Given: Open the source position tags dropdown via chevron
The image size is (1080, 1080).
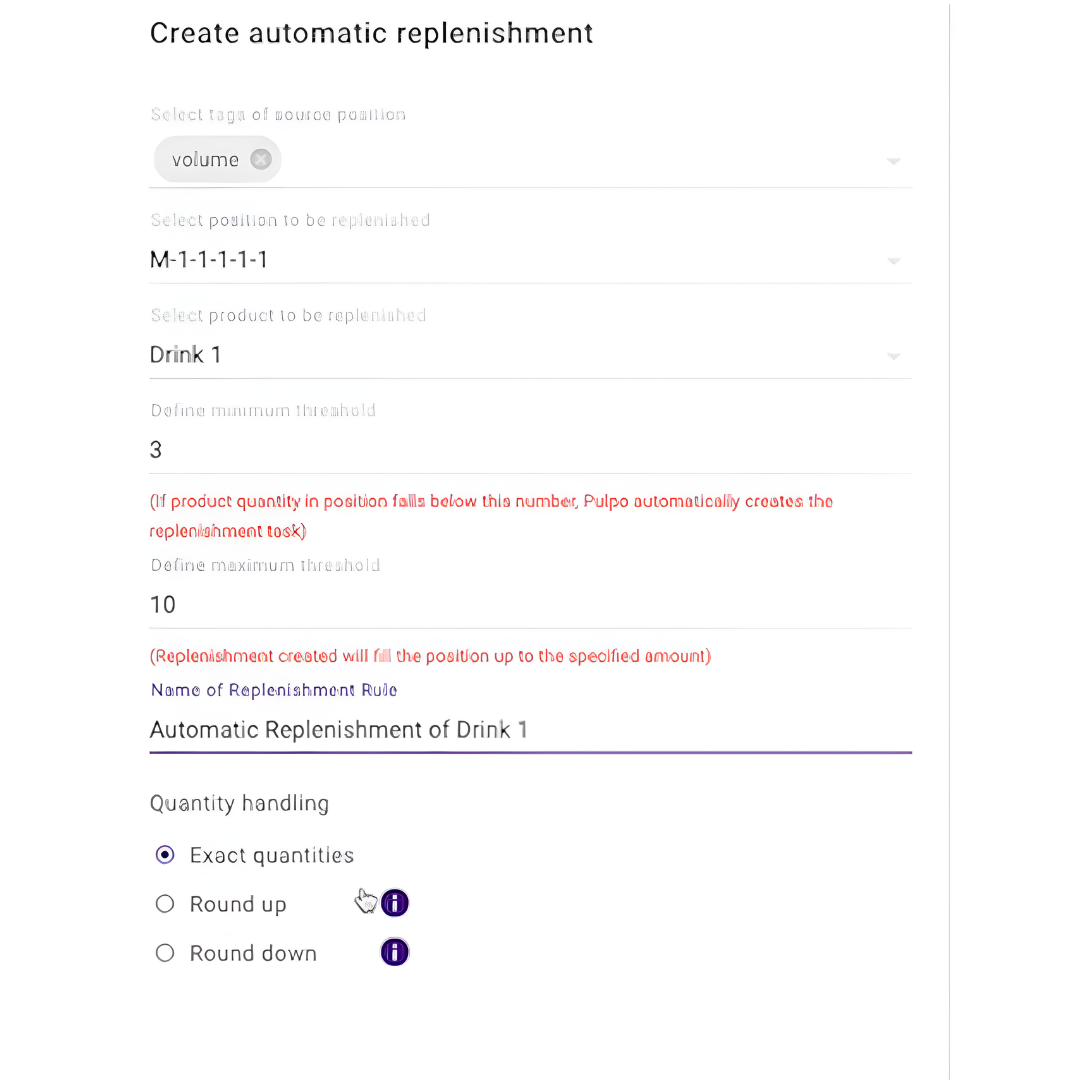Looking at the screenshot, I should 893,160.
